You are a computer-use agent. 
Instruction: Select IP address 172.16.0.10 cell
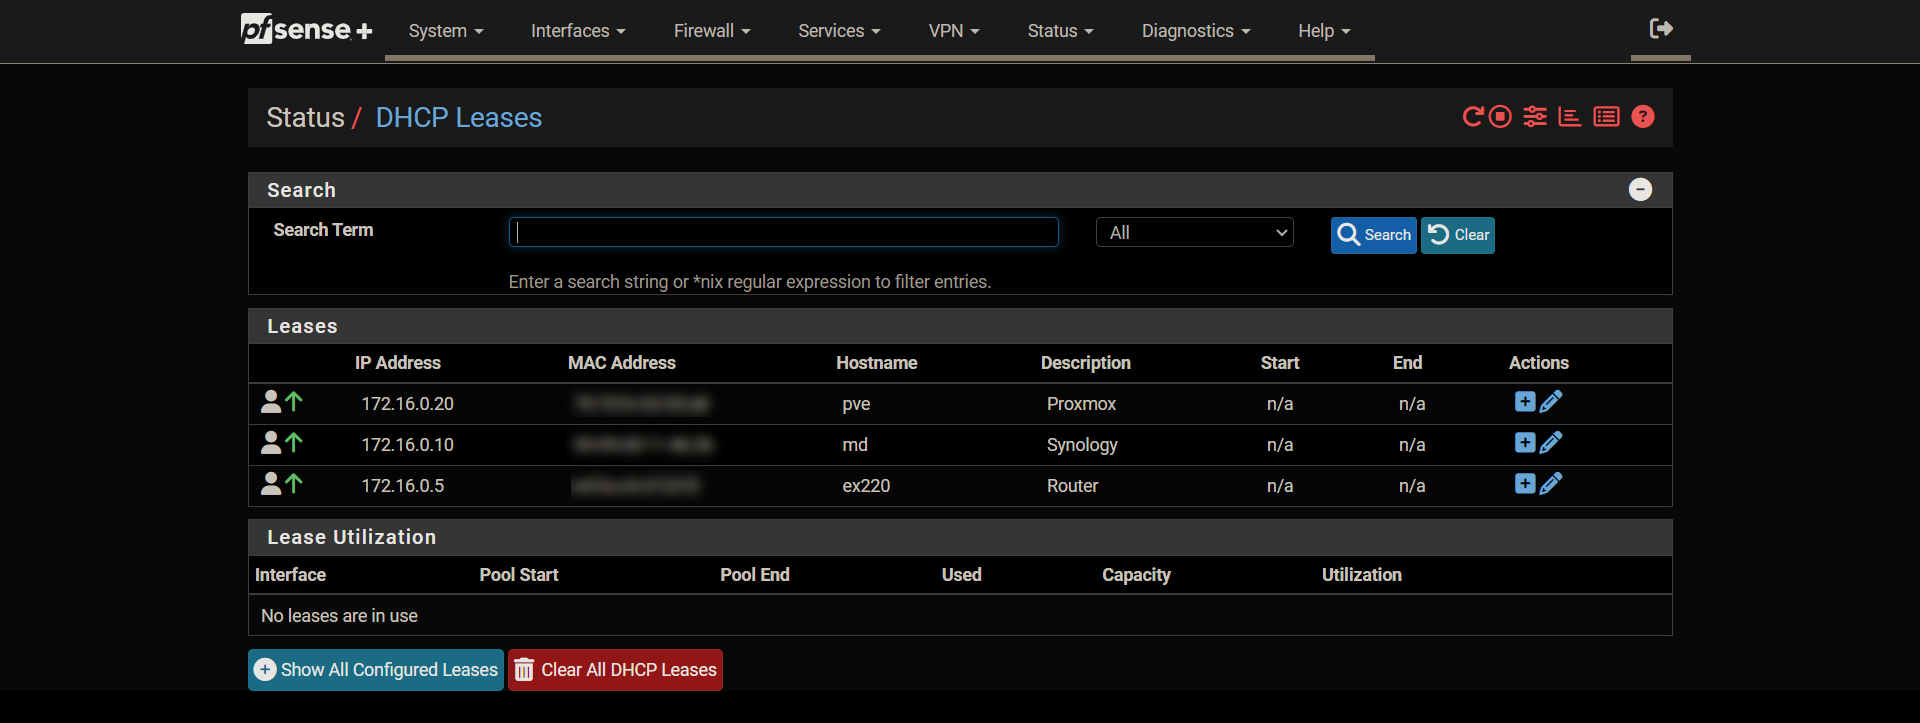[x=408, y=445]
